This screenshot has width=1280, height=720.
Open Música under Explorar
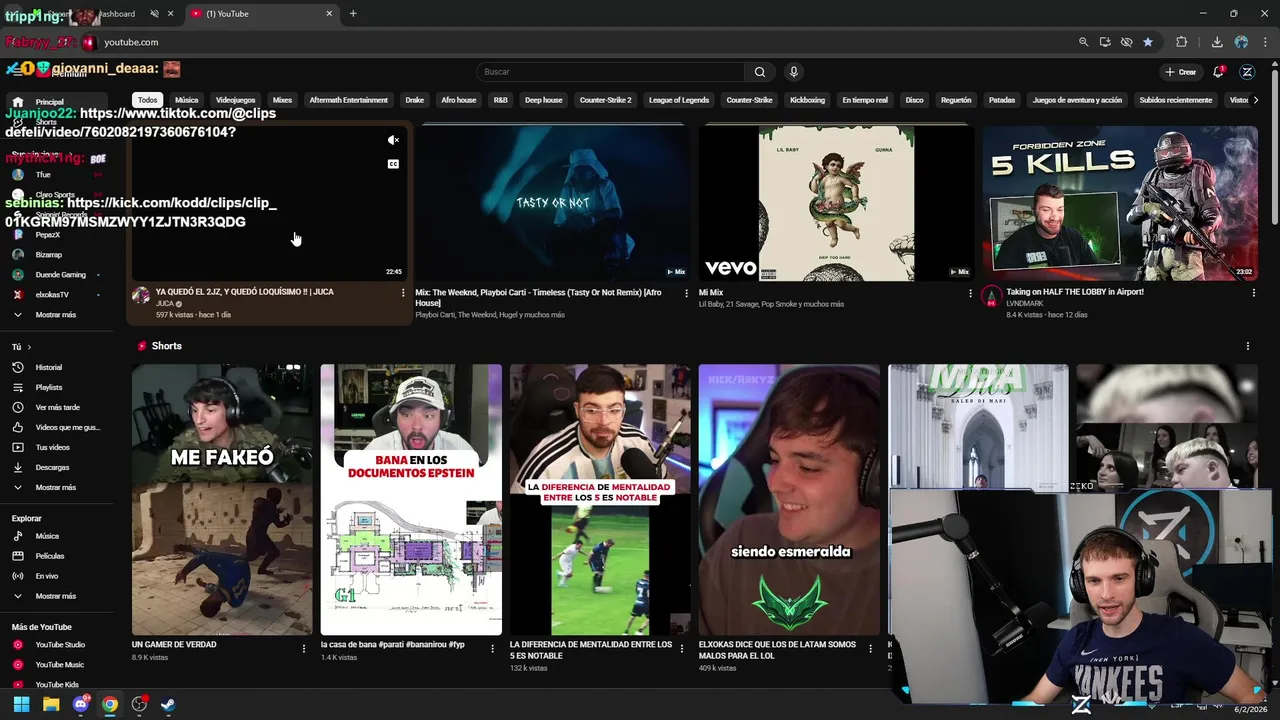47,536
